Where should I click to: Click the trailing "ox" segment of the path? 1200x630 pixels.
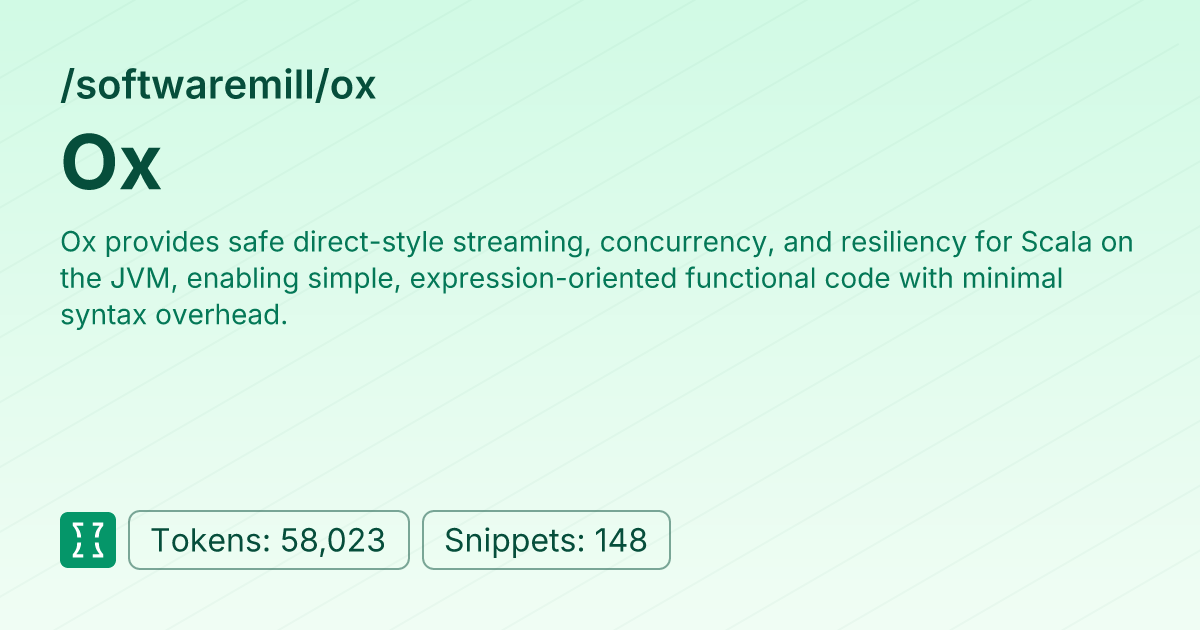354,86
